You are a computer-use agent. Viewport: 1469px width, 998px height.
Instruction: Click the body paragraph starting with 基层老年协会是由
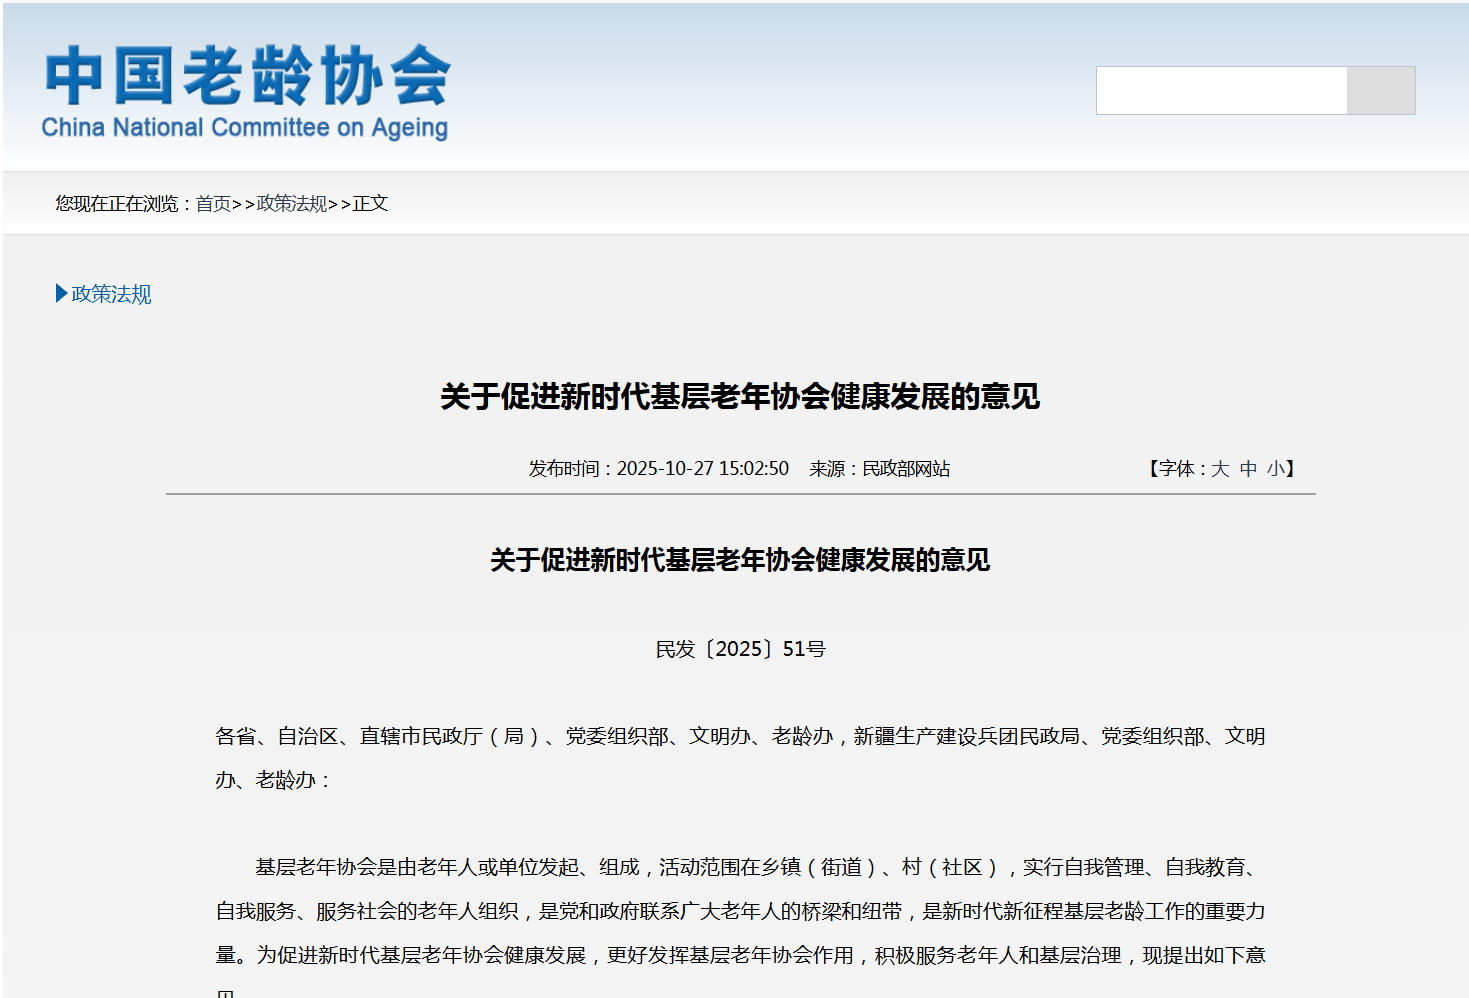click(740, 911)
